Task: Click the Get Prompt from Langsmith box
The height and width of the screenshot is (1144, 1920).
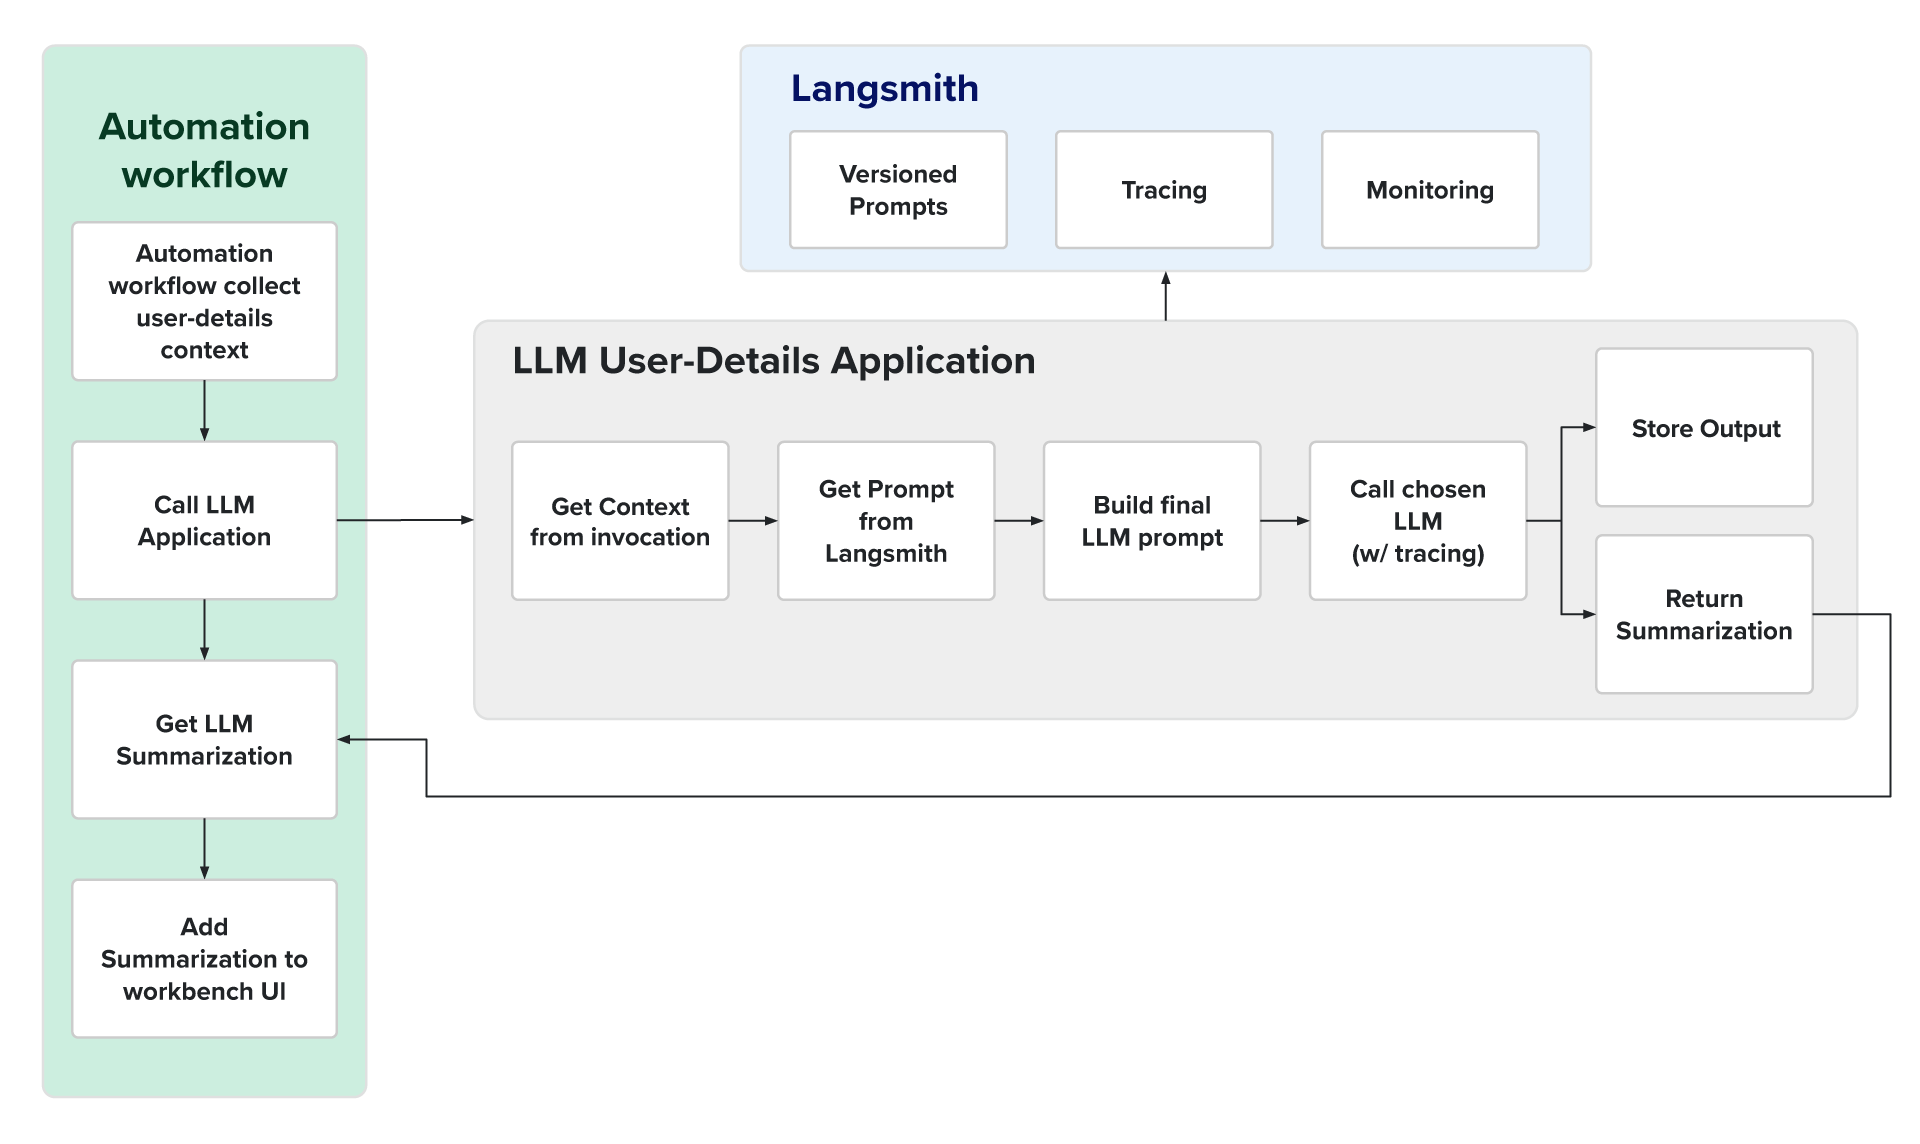Action: [x=886, y=520]
